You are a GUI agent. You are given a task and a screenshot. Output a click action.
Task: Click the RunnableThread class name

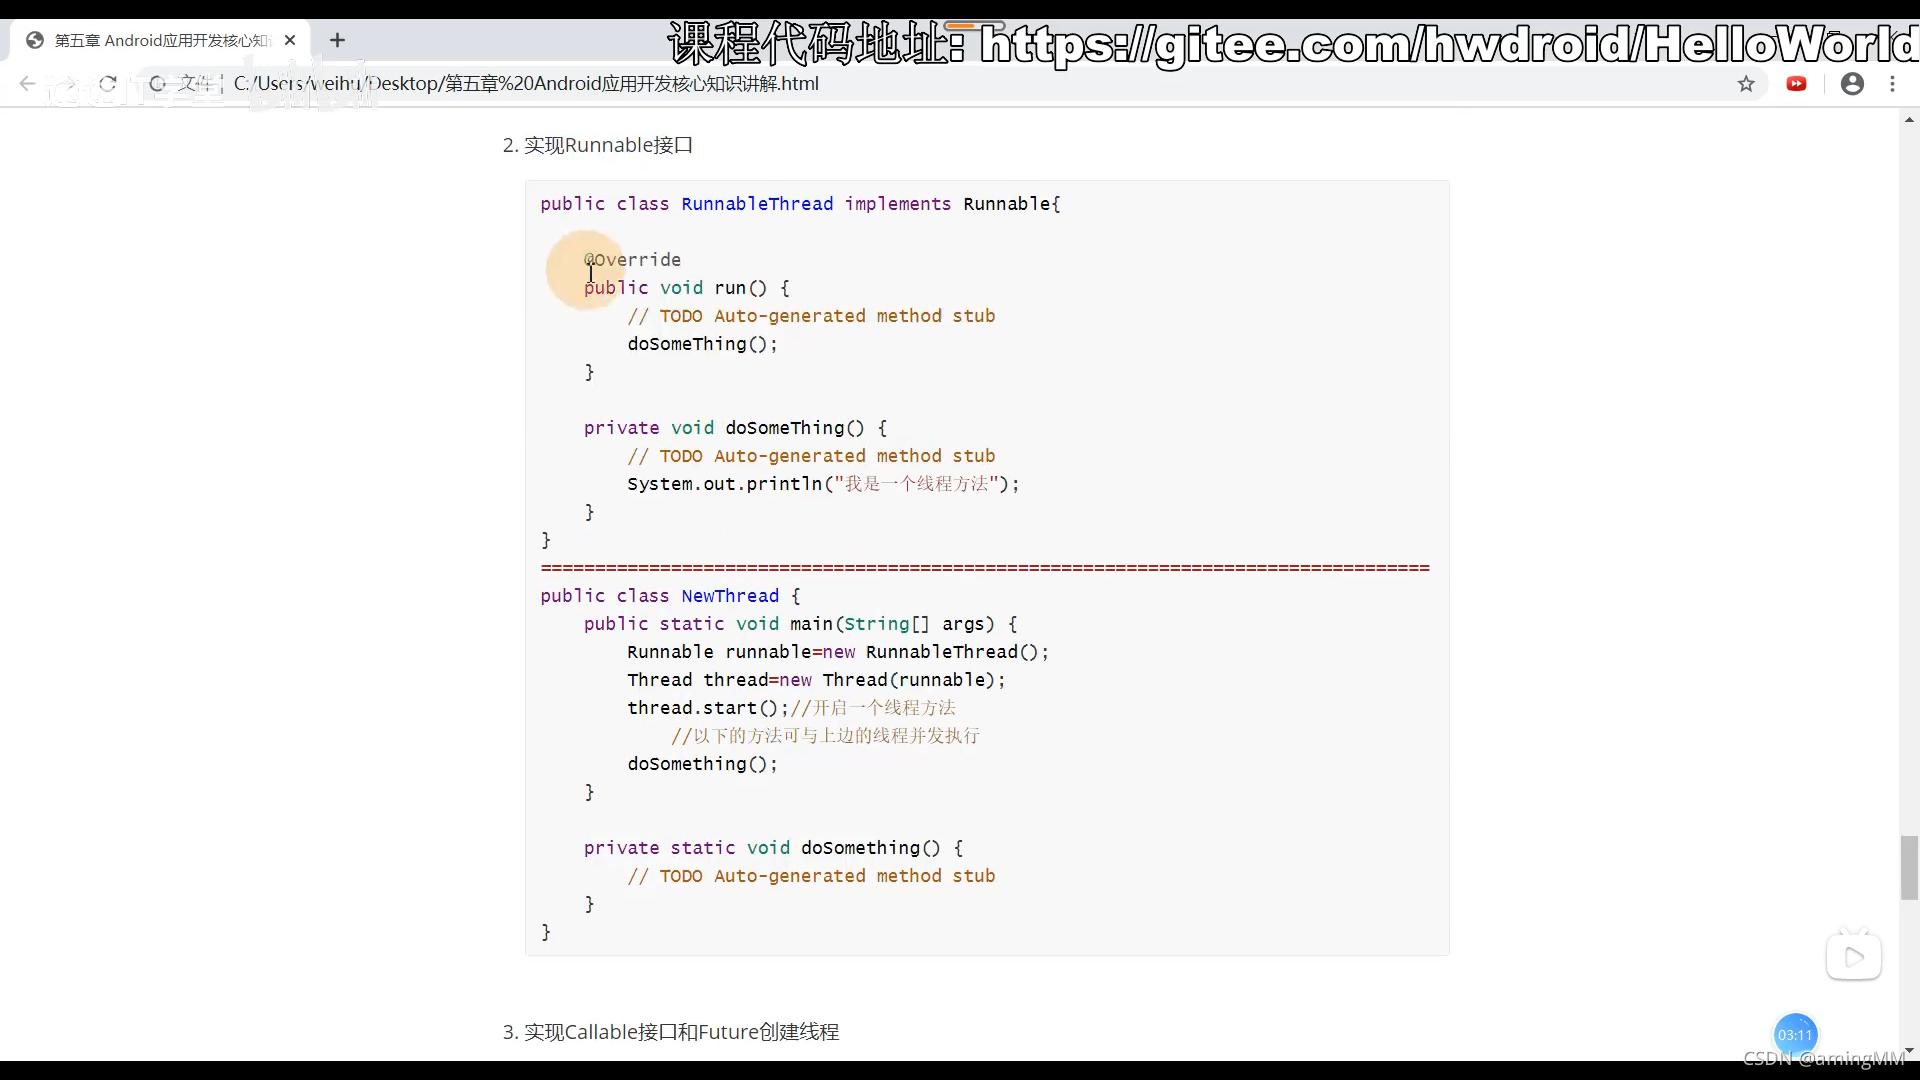click(757, 204)
